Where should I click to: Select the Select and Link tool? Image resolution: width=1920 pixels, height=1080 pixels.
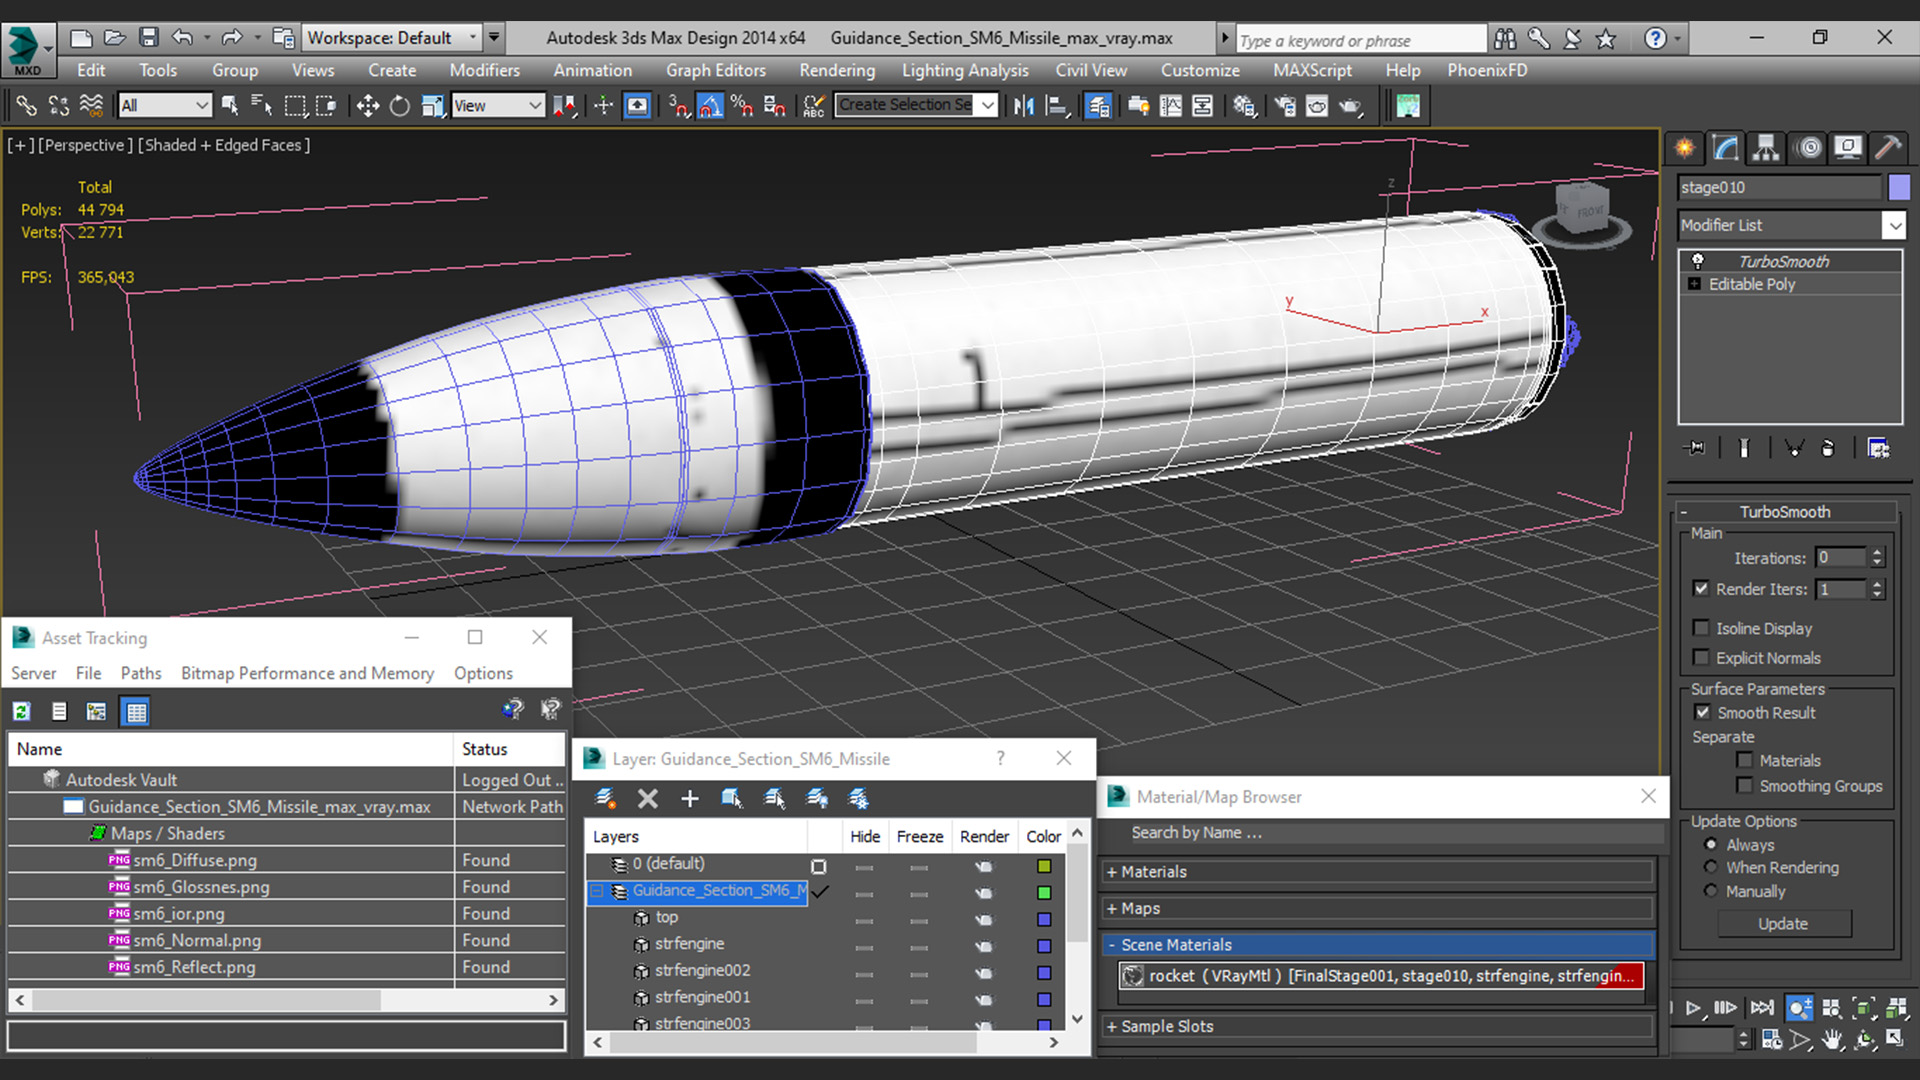pyautogui.click(x=26, y=106)
